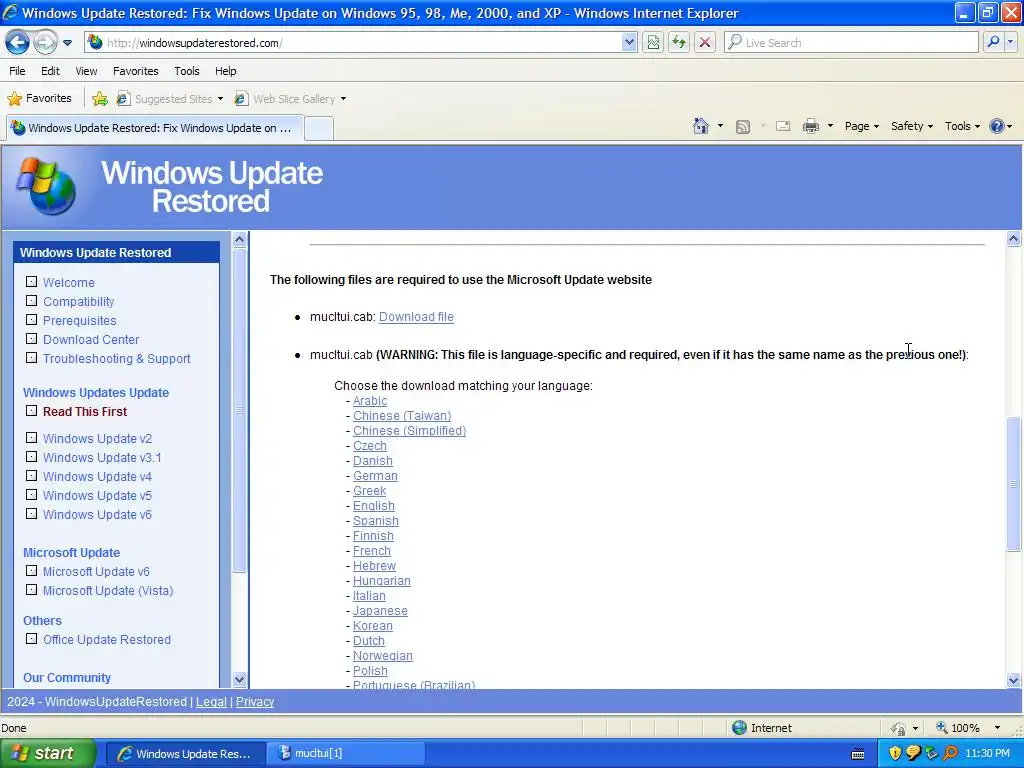Click the RSS feeds icon
Image resolution: width=1024 pixels, height=768 pixels.
[743, 126]
